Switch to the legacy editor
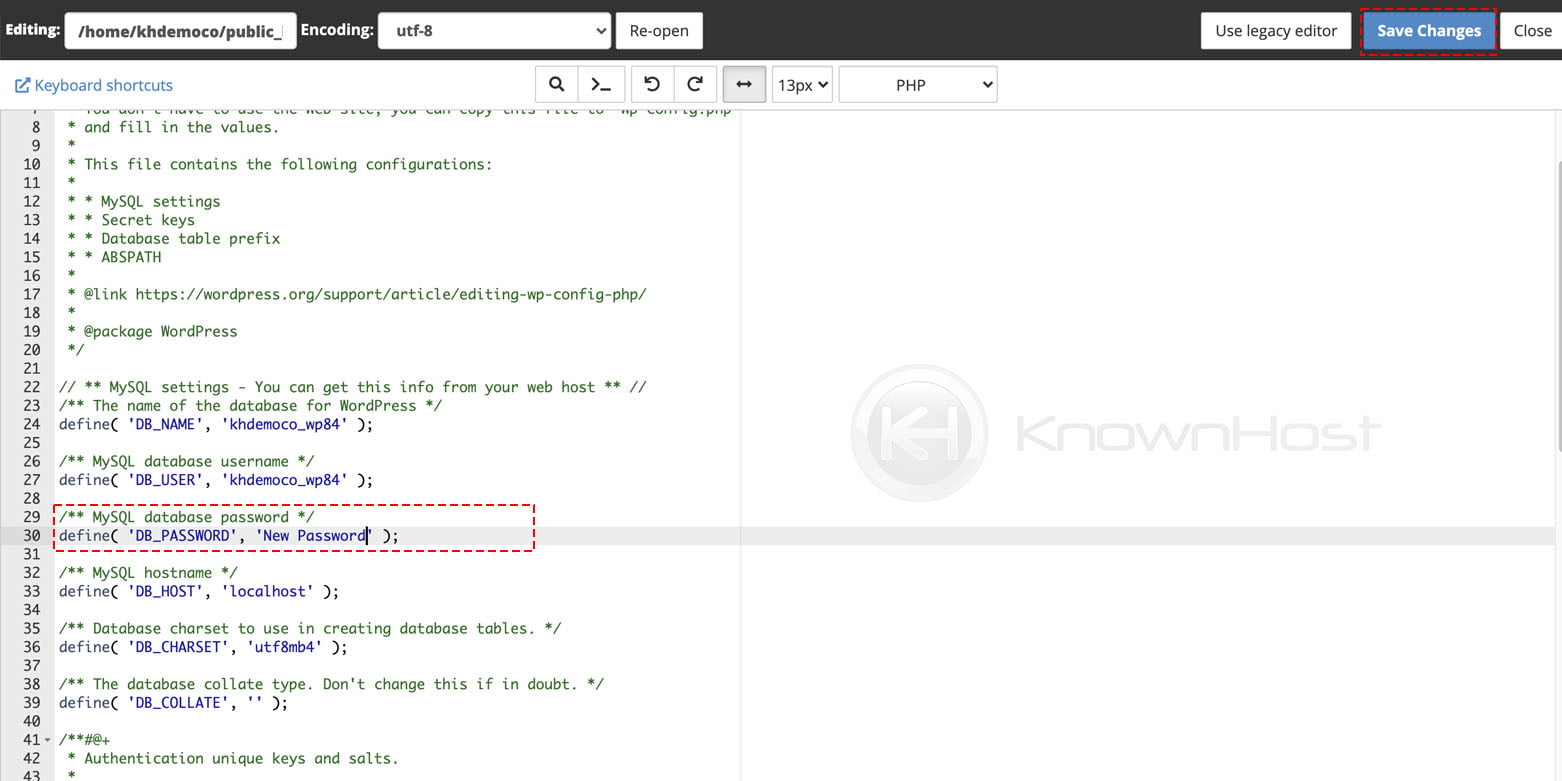 1276,30
